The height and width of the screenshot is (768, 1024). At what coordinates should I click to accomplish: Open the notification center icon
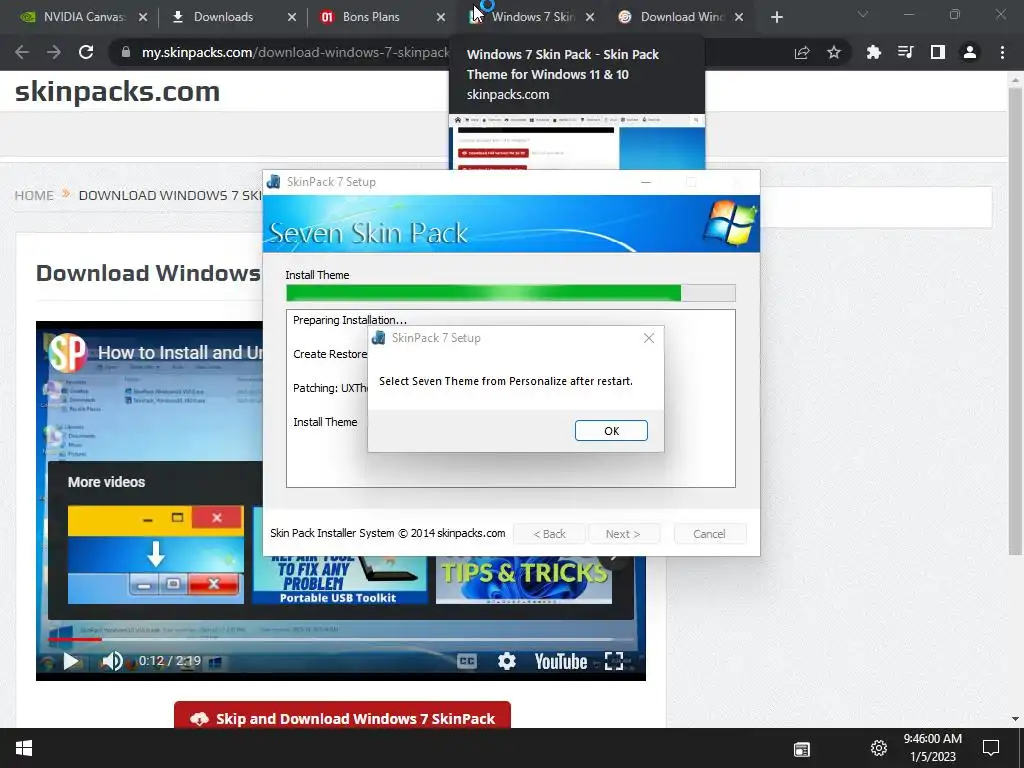(x=991, y=748)
